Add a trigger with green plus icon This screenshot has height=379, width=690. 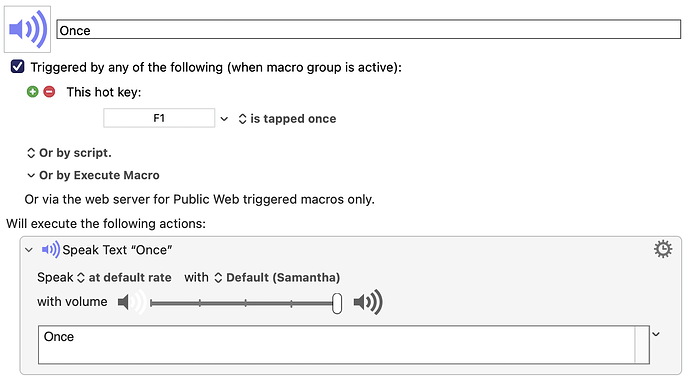(x=33, y=92)
